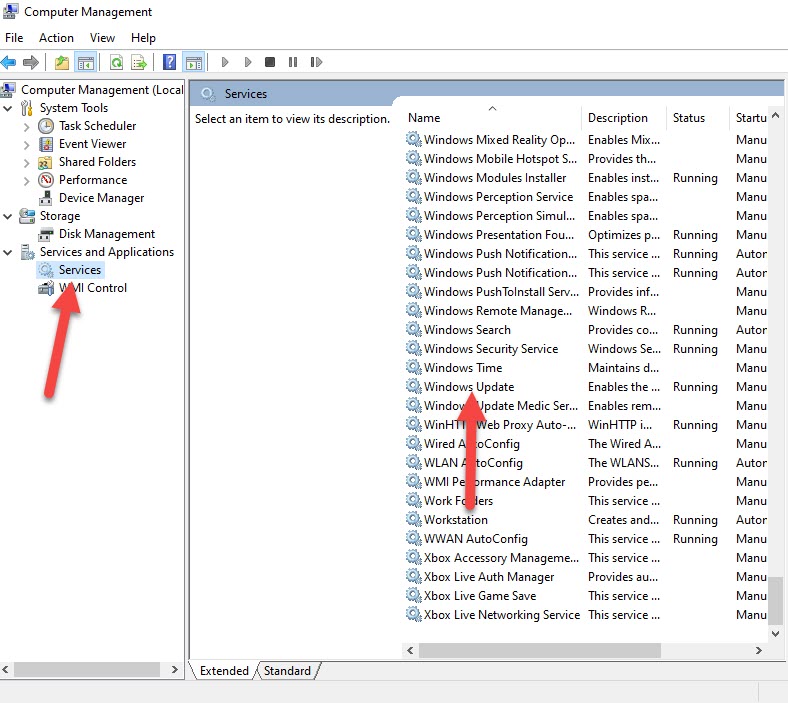Screen dimensions: 788x703
Task: Click the Refresh toolbar icon
Action: [116, 63]
